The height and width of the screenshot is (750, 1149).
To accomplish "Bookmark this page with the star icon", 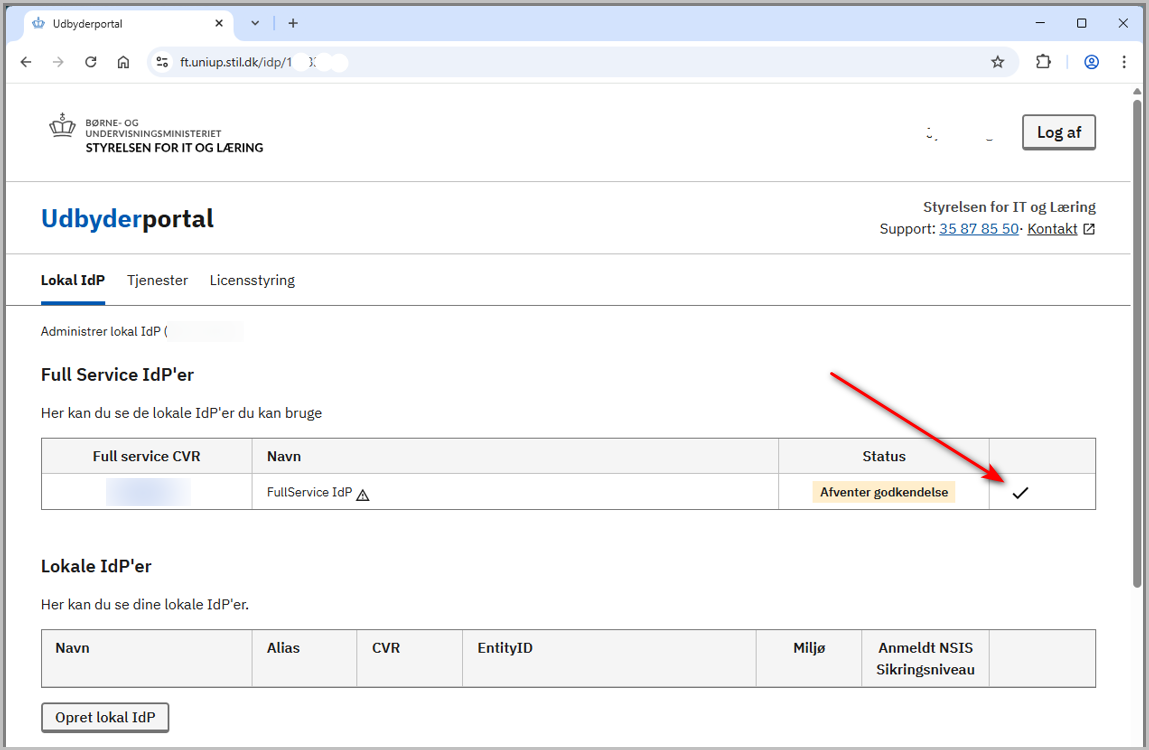I will pyautogui.click(x=997, y=62).
